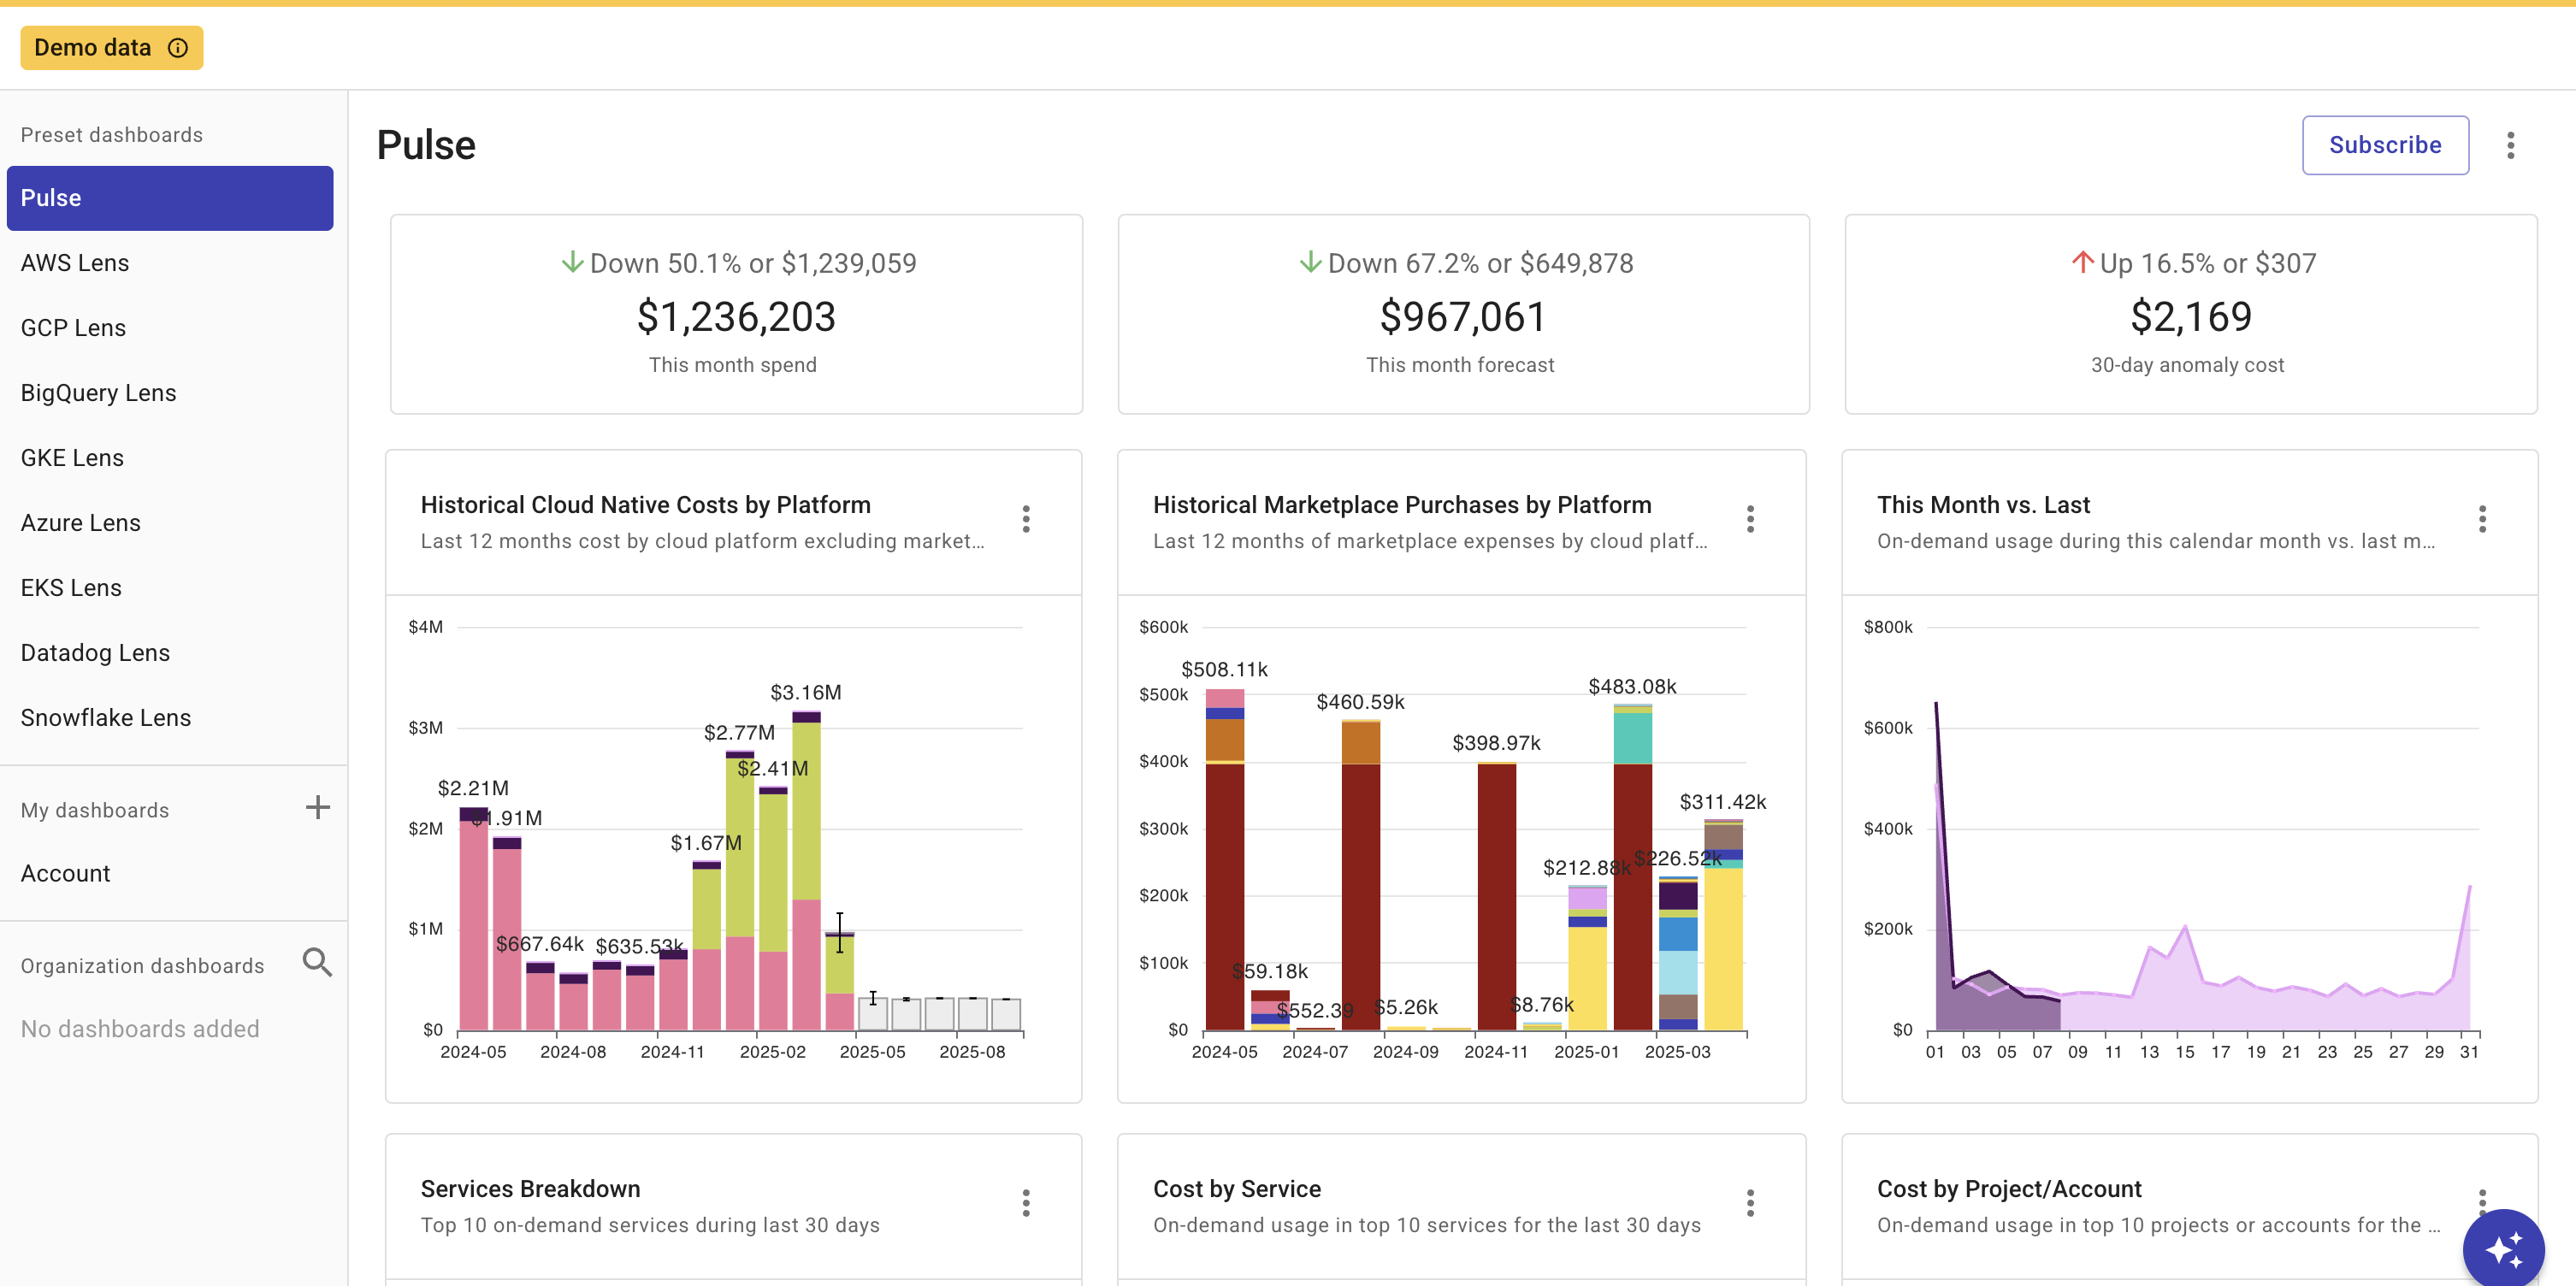
Task: Go to the Account dashboard
Action: click(x=65, y=874)
